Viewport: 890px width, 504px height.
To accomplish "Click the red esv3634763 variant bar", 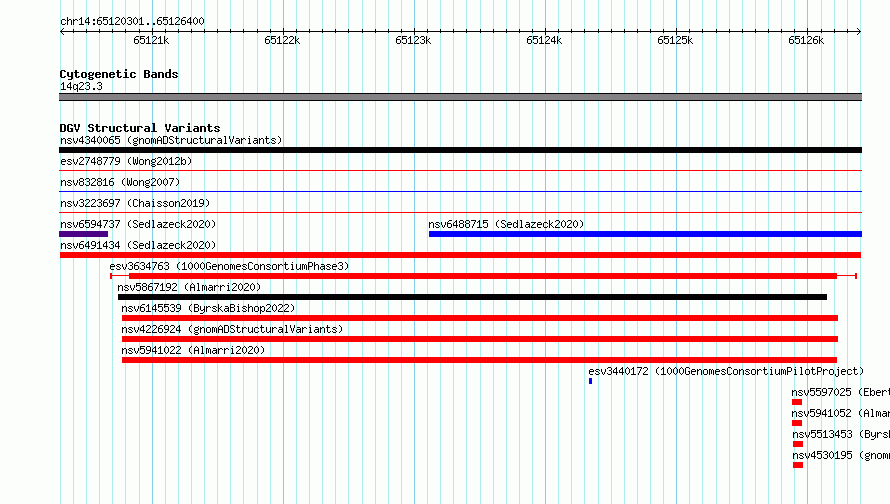I will [x=483, y=276].
